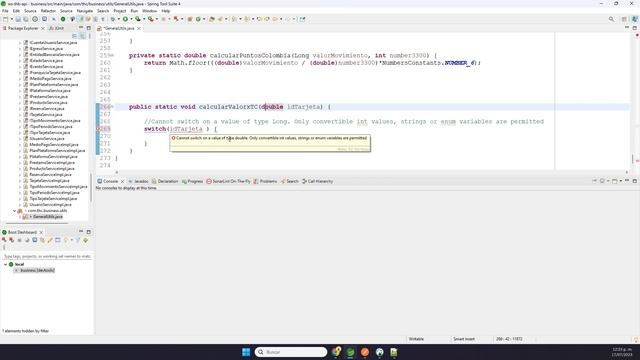Select IProductoService.java in Package Explorer

[x=48, y=102]
